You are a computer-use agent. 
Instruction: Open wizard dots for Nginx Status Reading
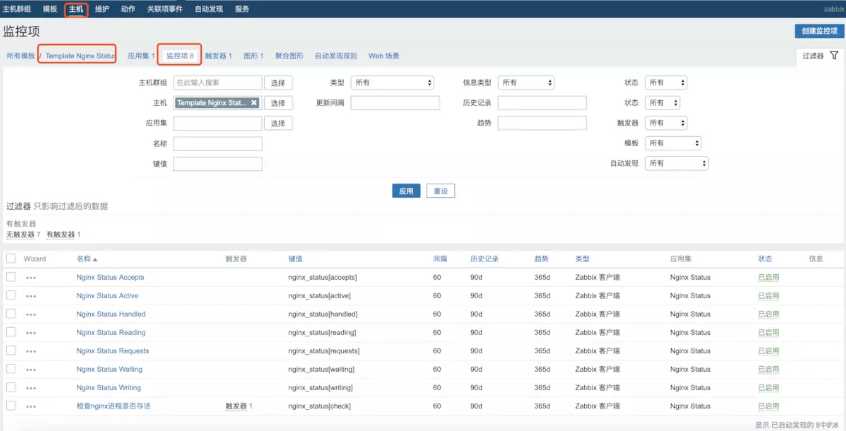[31, 333]
